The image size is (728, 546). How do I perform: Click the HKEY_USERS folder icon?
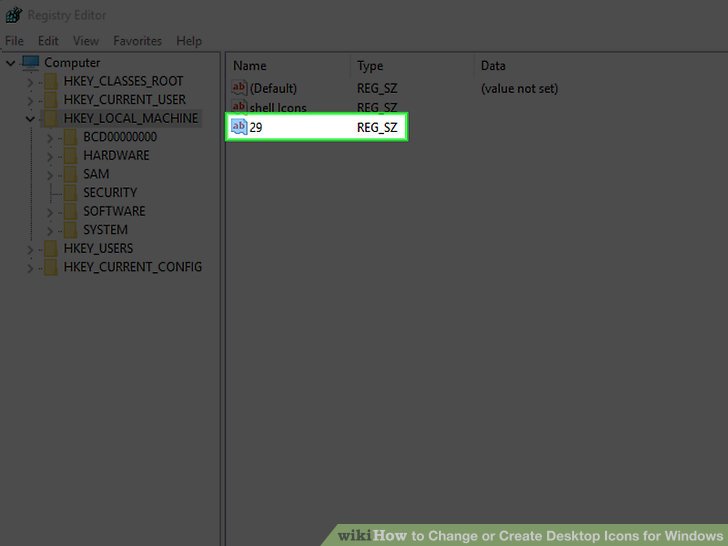pos(51,248)
